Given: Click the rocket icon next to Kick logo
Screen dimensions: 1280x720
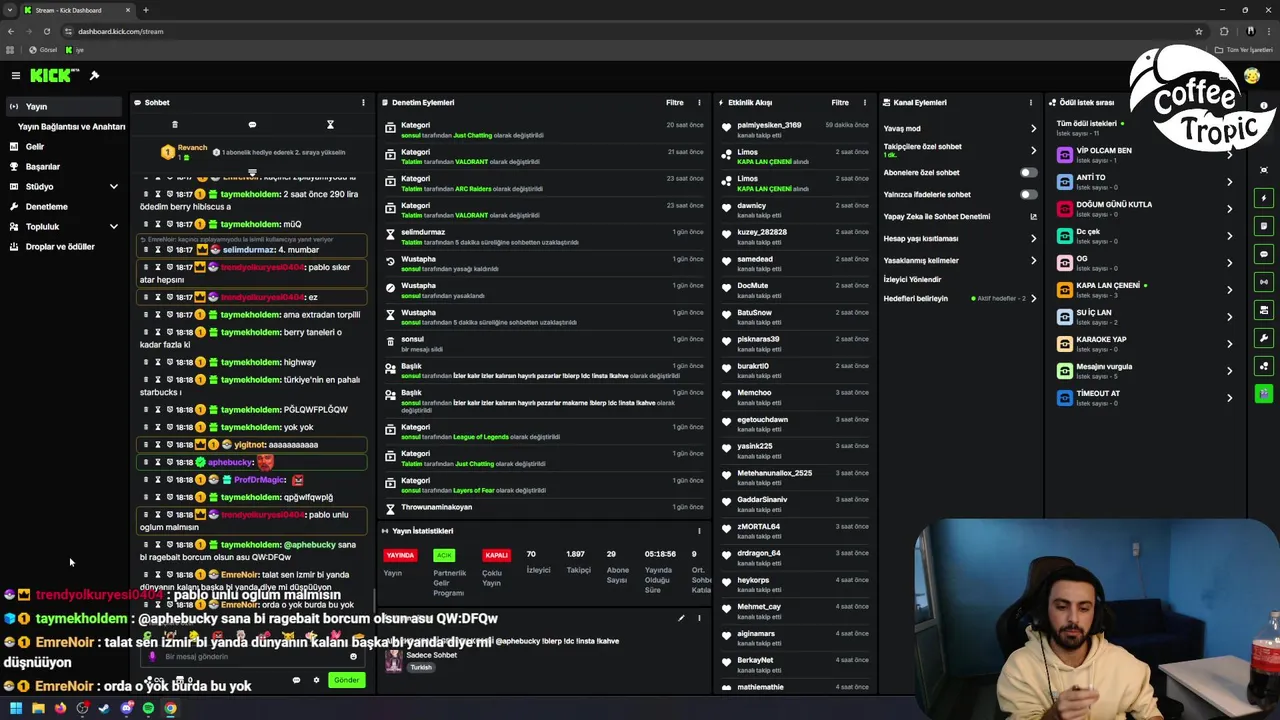Looking at the screenshot, I should (94, 76).
